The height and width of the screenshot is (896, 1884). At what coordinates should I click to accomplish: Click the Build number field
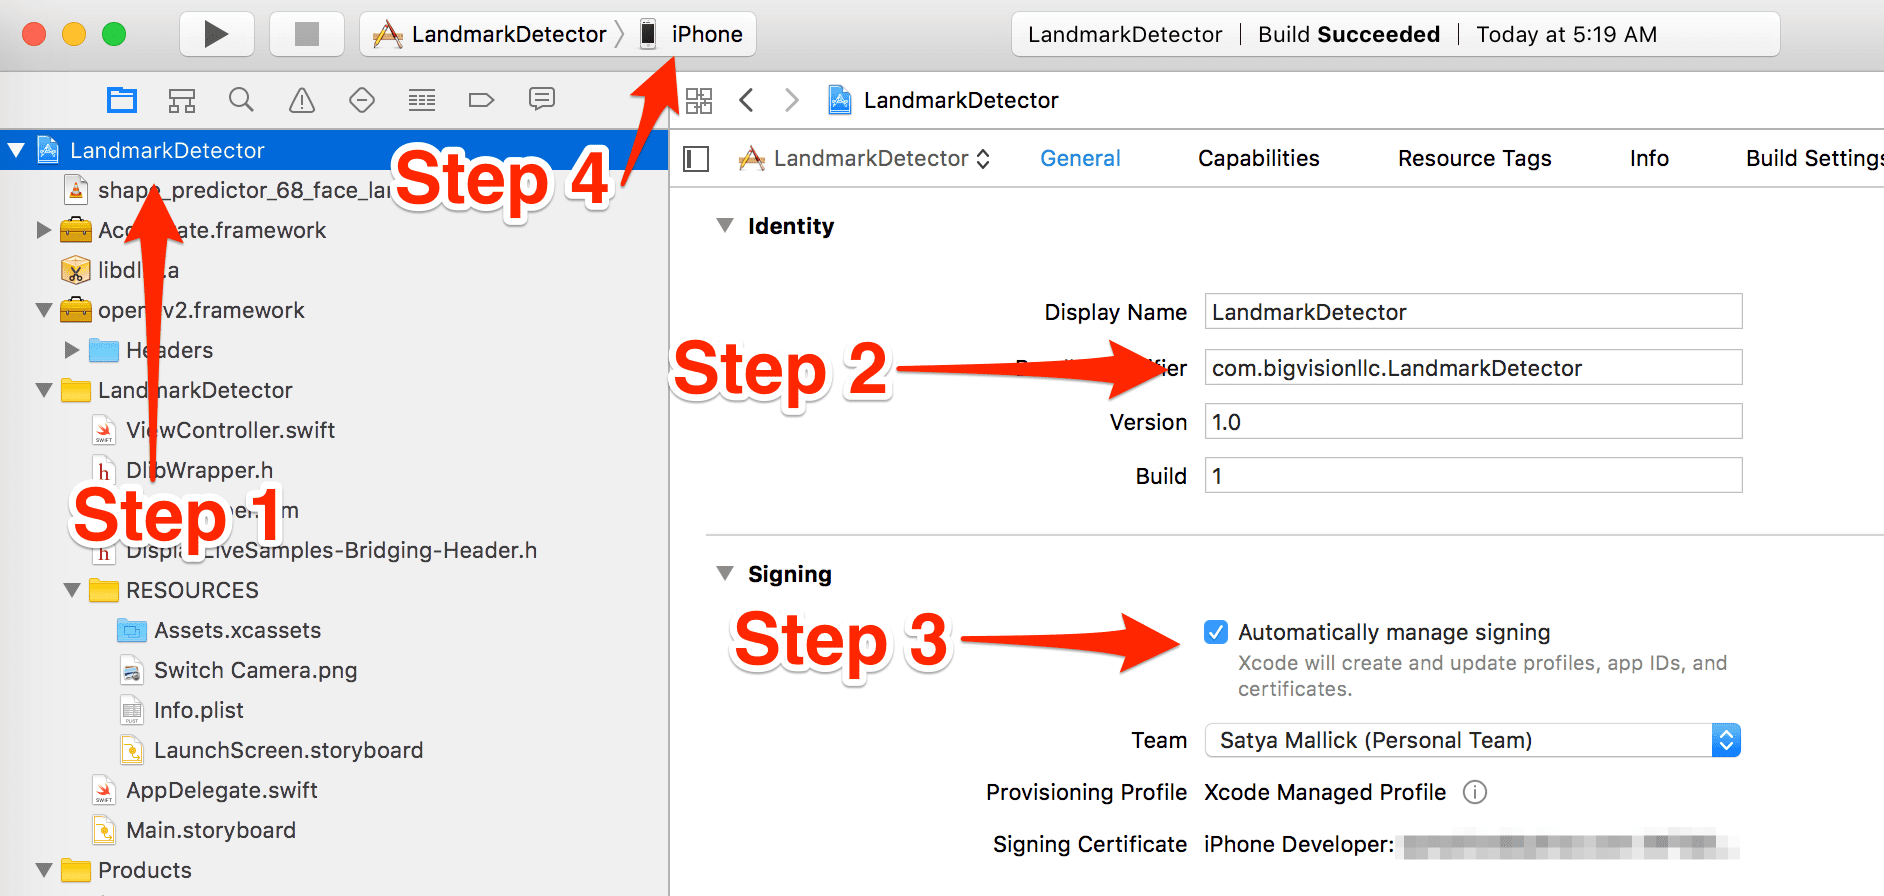1473,475
